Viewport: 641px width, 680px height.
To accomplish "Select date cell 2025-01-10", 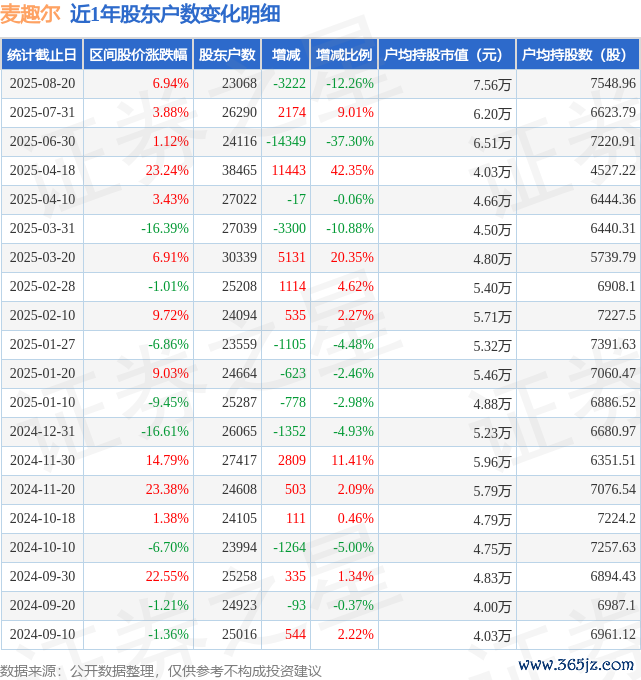I will (43, 402).
